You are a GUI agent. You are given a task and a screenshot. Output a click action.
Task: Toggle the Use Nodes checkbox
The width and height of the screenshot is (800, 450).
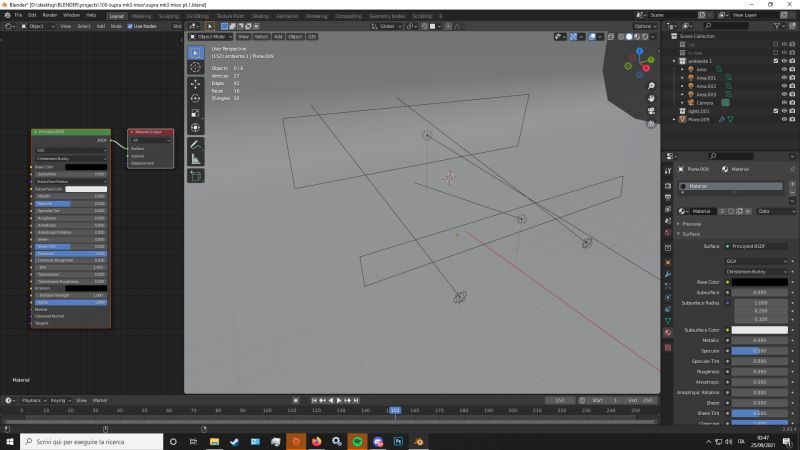pyautogui.click(x=130, y=26)
